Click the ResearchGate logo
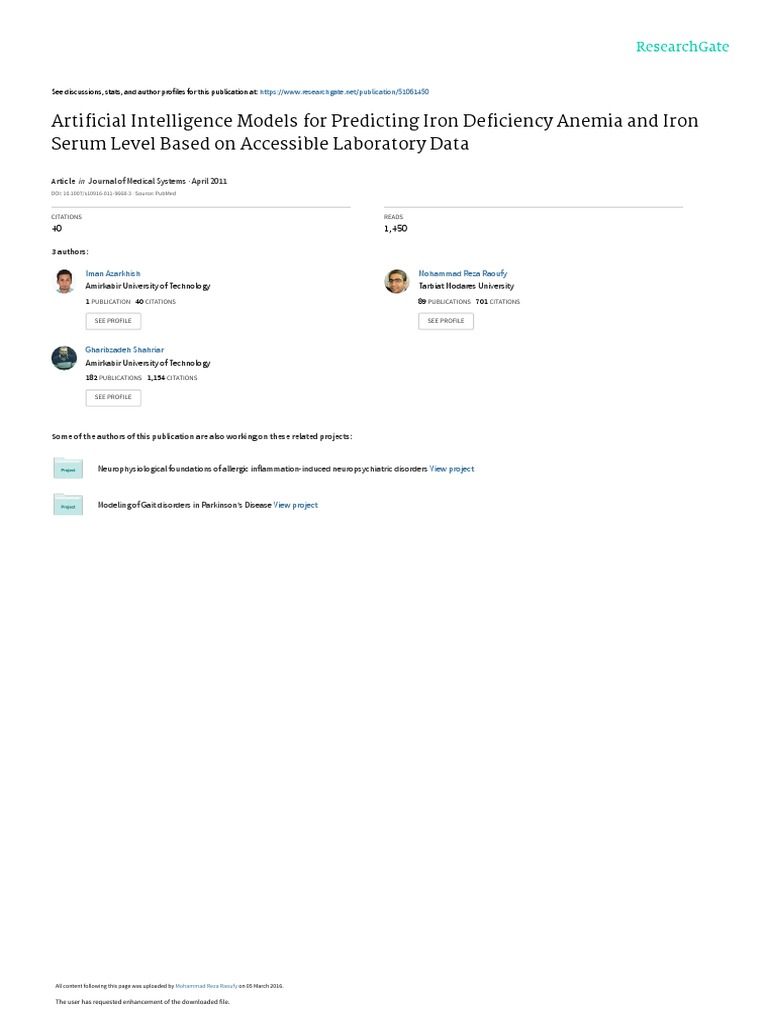 pos(683,47)
